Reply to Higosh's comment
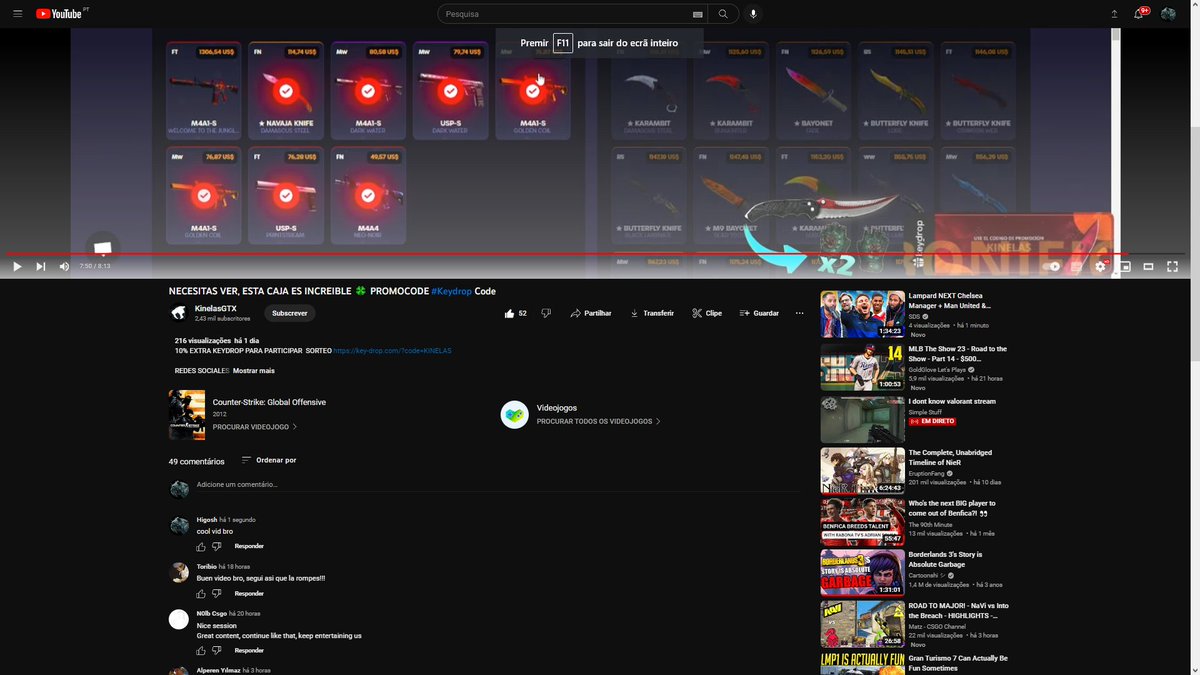The width and height of the screenshot is (1200, 675). click(x=249, y=547)
